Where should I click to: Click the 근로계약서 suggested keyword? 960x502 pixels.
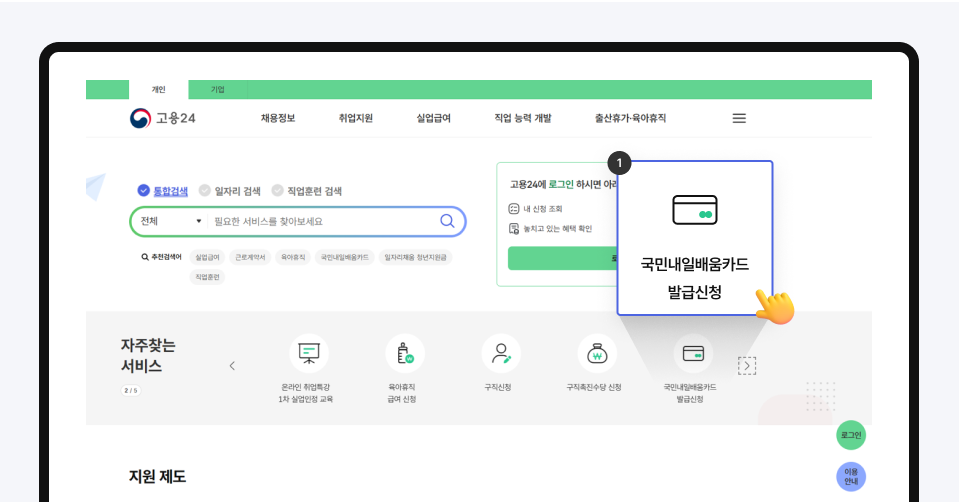pos(250,257)
